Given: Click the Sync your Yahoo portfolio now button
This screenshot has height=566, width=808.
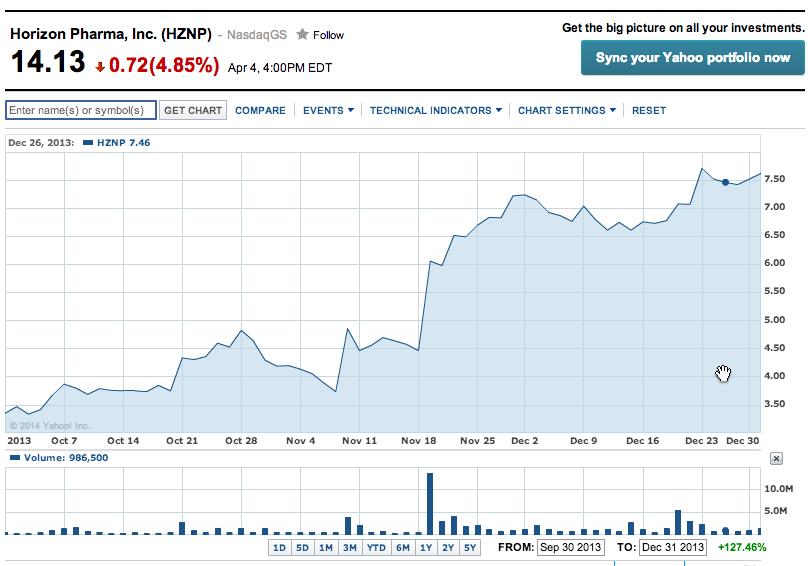Looking at the screenshot, I should (693, 58).
